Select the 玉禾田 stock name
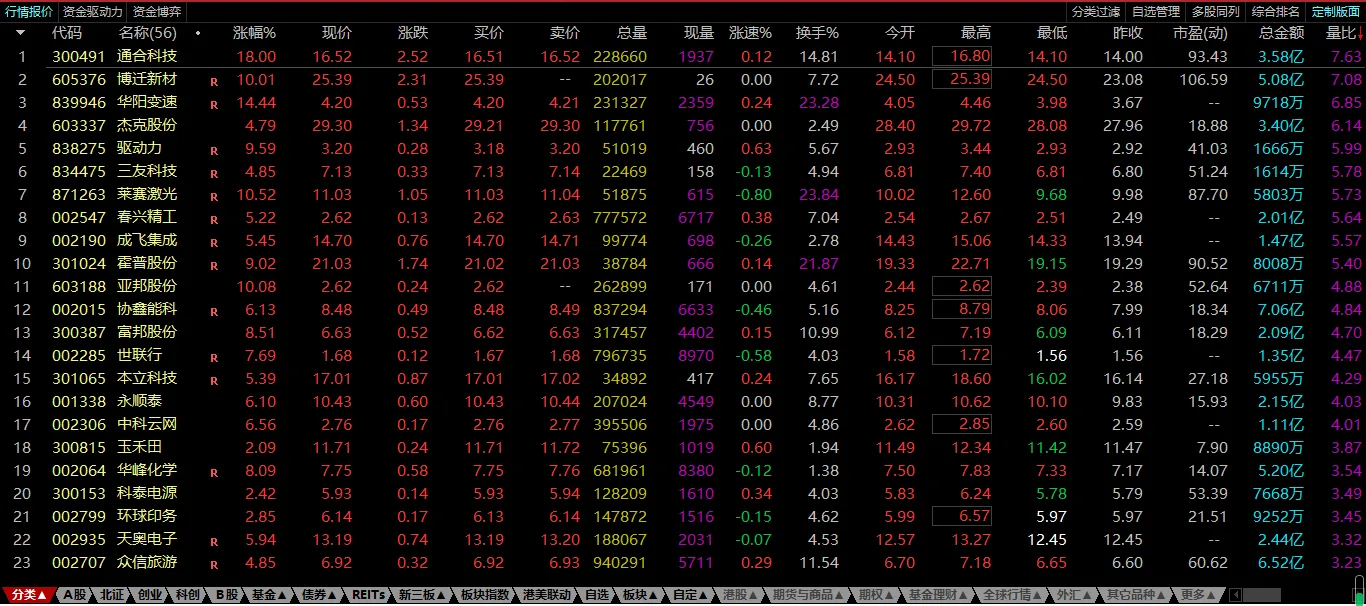The image size is (1366, 606). pos(139,448)
